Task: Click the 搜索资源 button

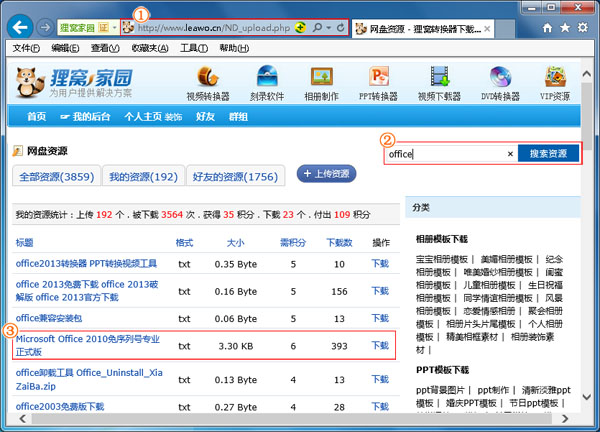Action: [x=548, y=154]
